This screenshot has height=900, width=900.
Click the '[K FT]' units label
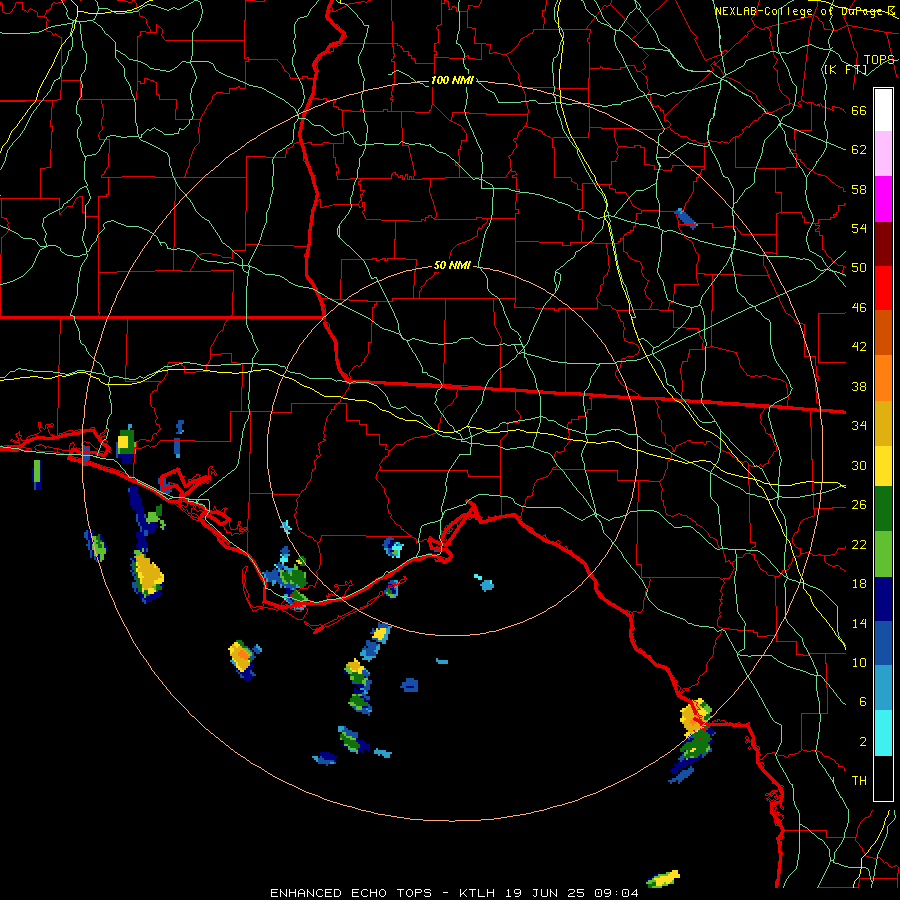[845, 69]
